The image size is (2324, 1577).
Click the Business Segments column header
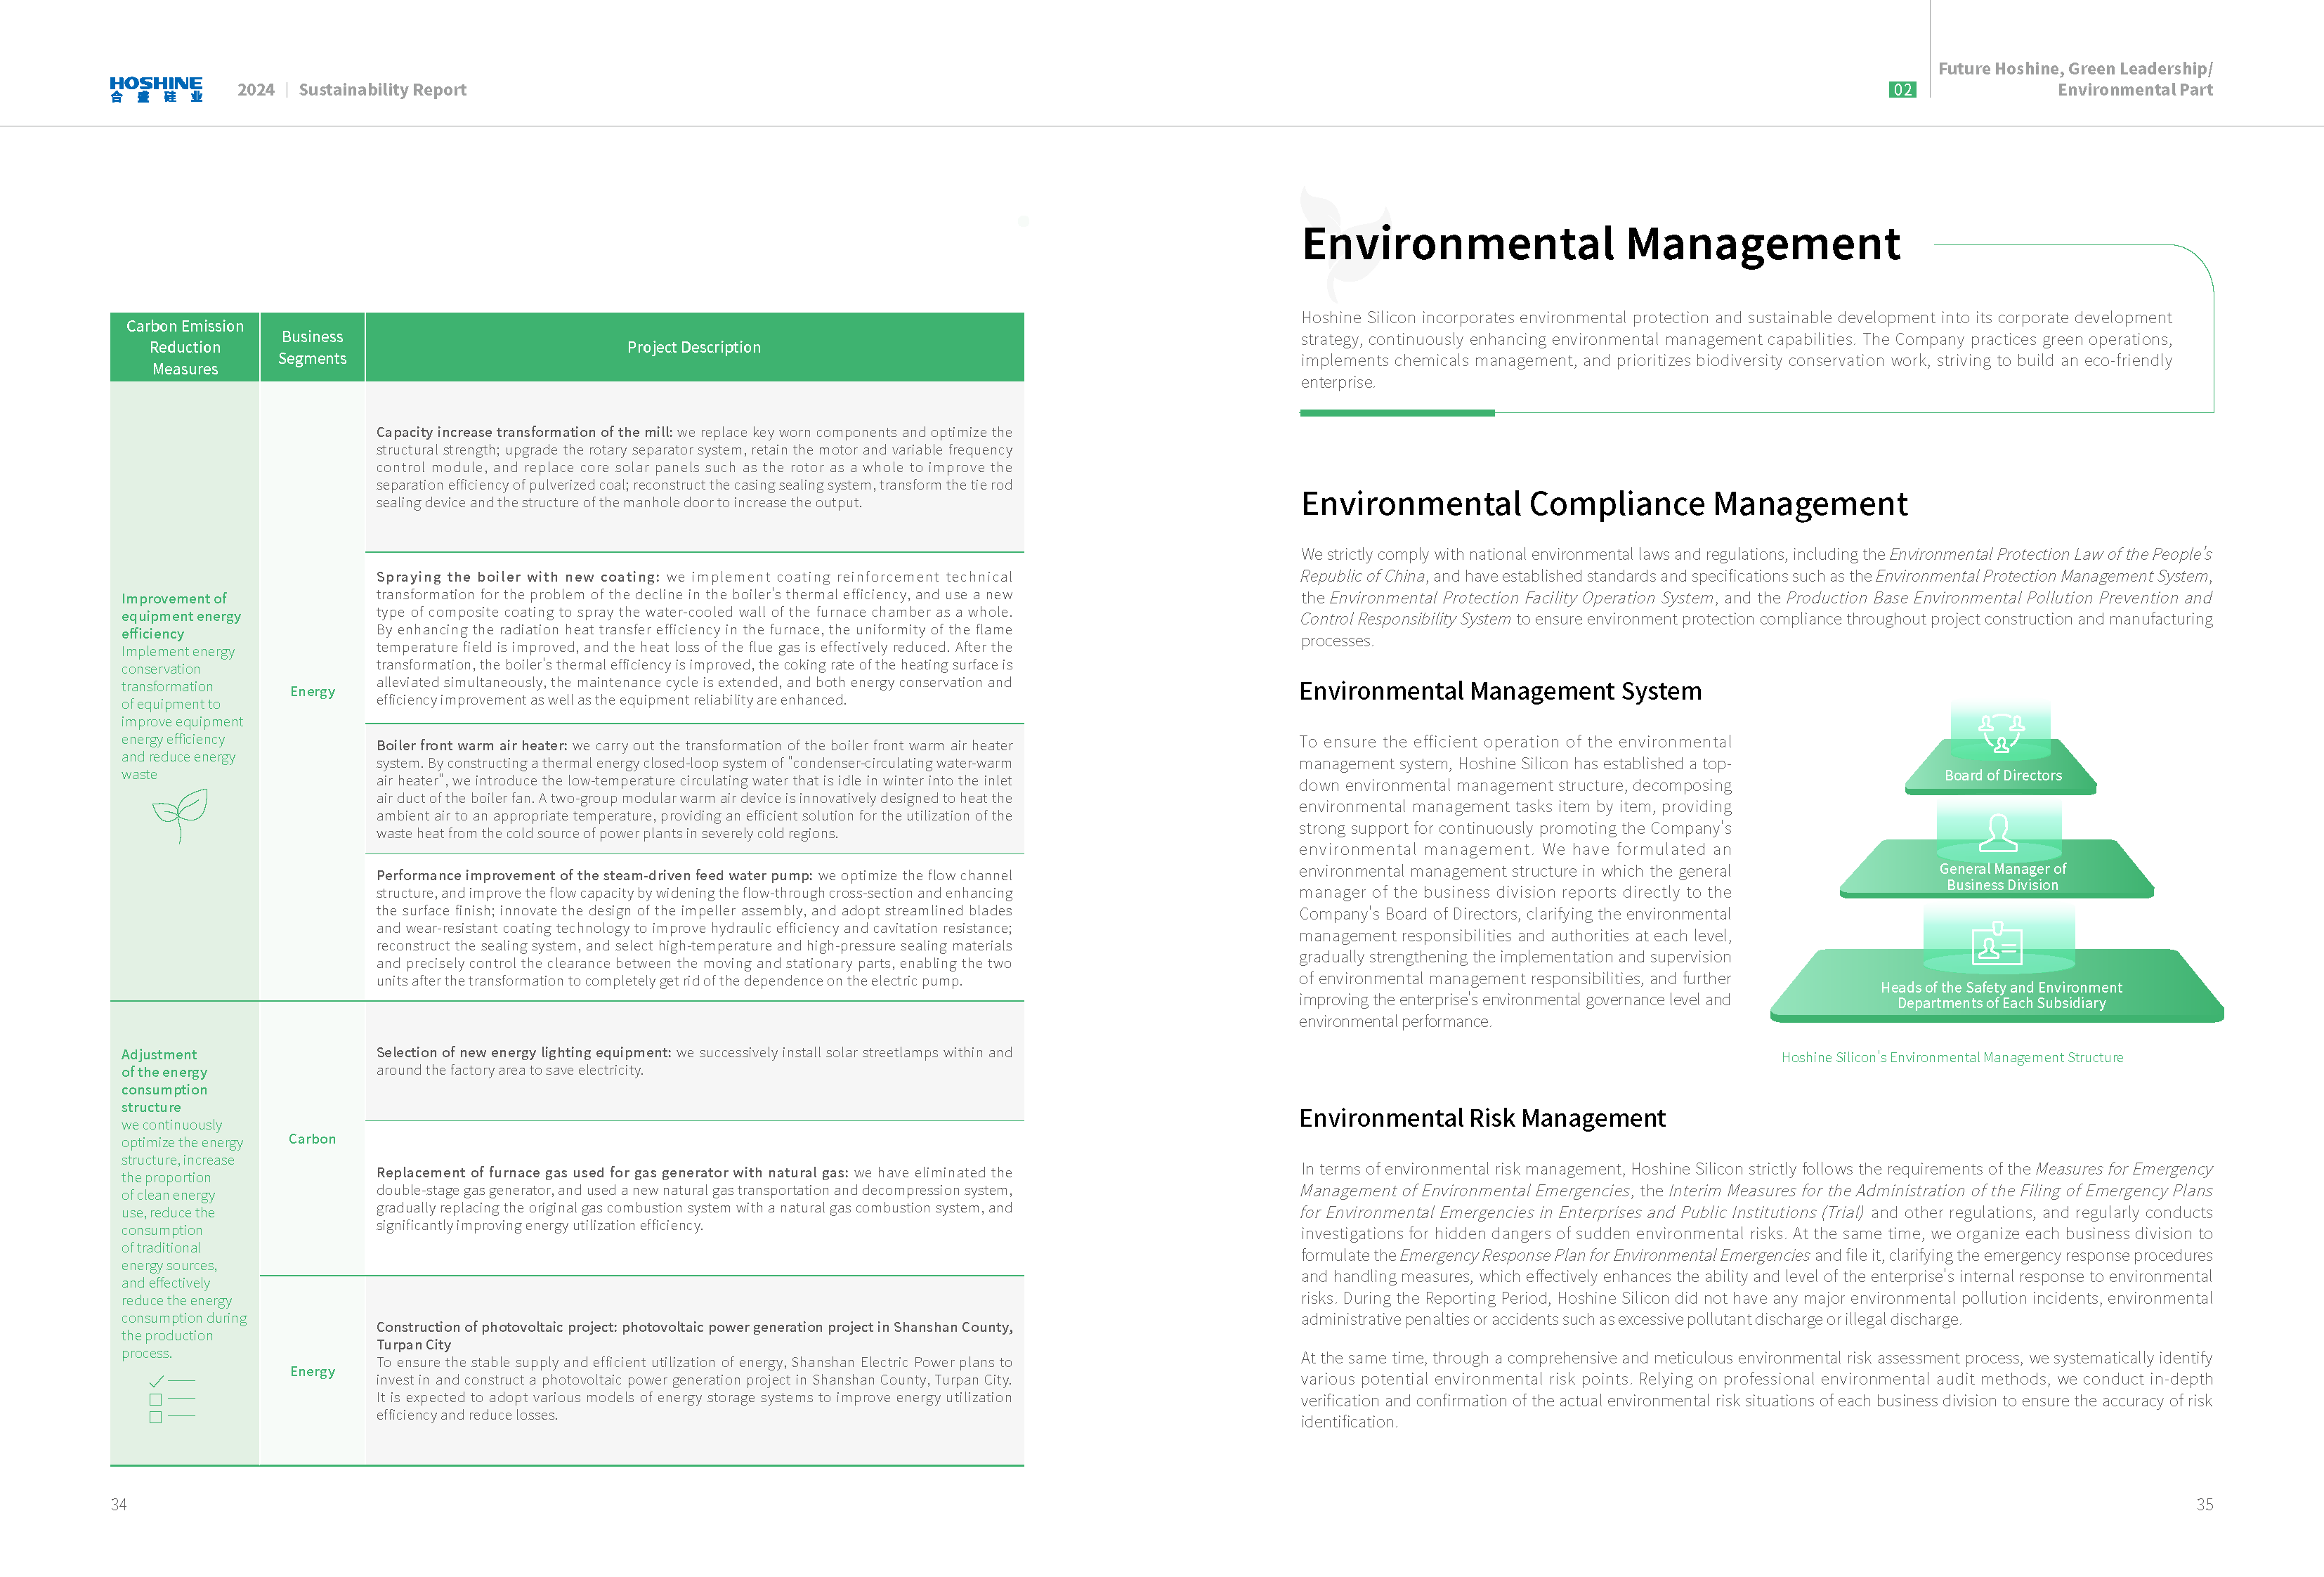tap(312, 347)
